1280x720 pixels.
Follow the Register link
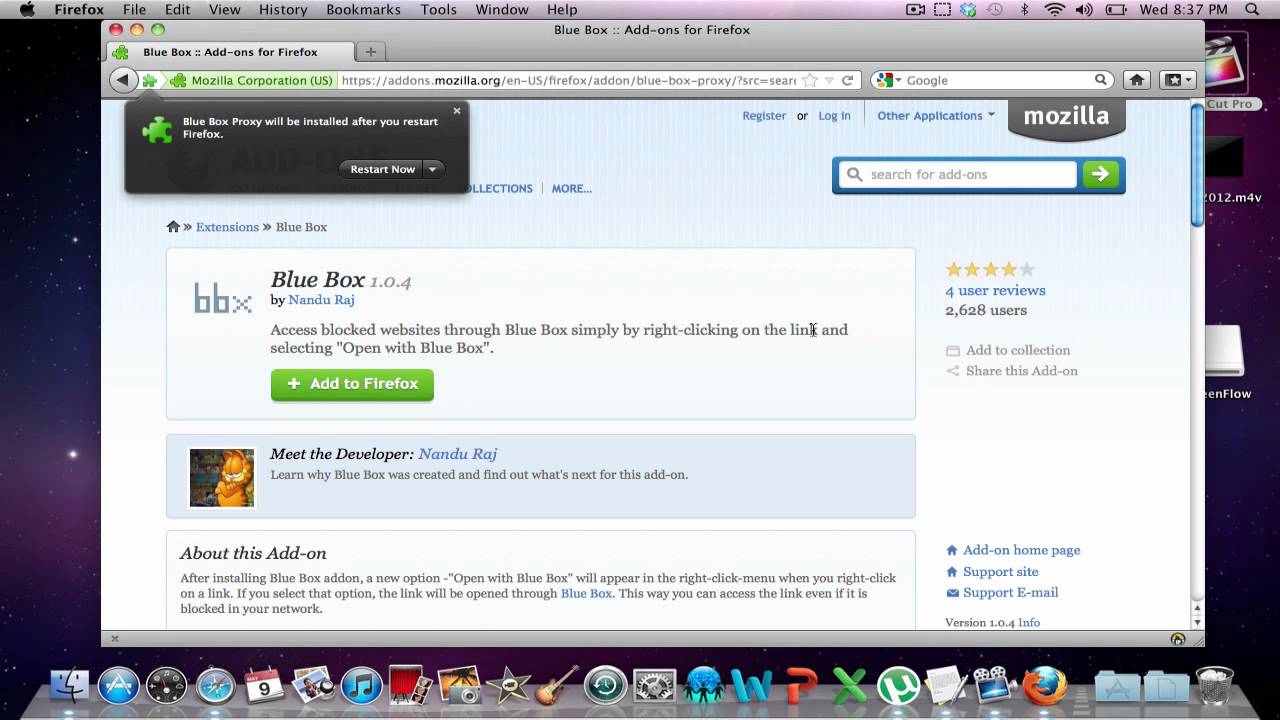click(764, 116)
